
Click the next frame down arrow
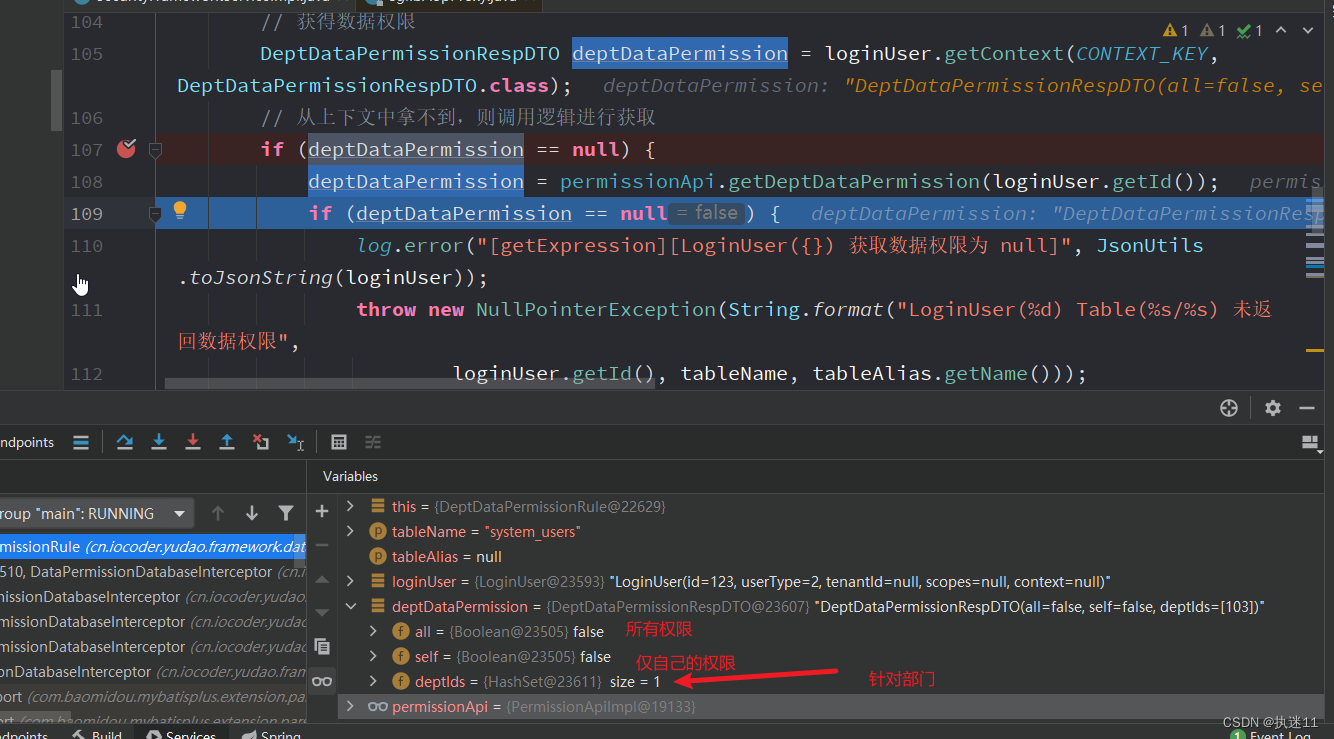252,513
